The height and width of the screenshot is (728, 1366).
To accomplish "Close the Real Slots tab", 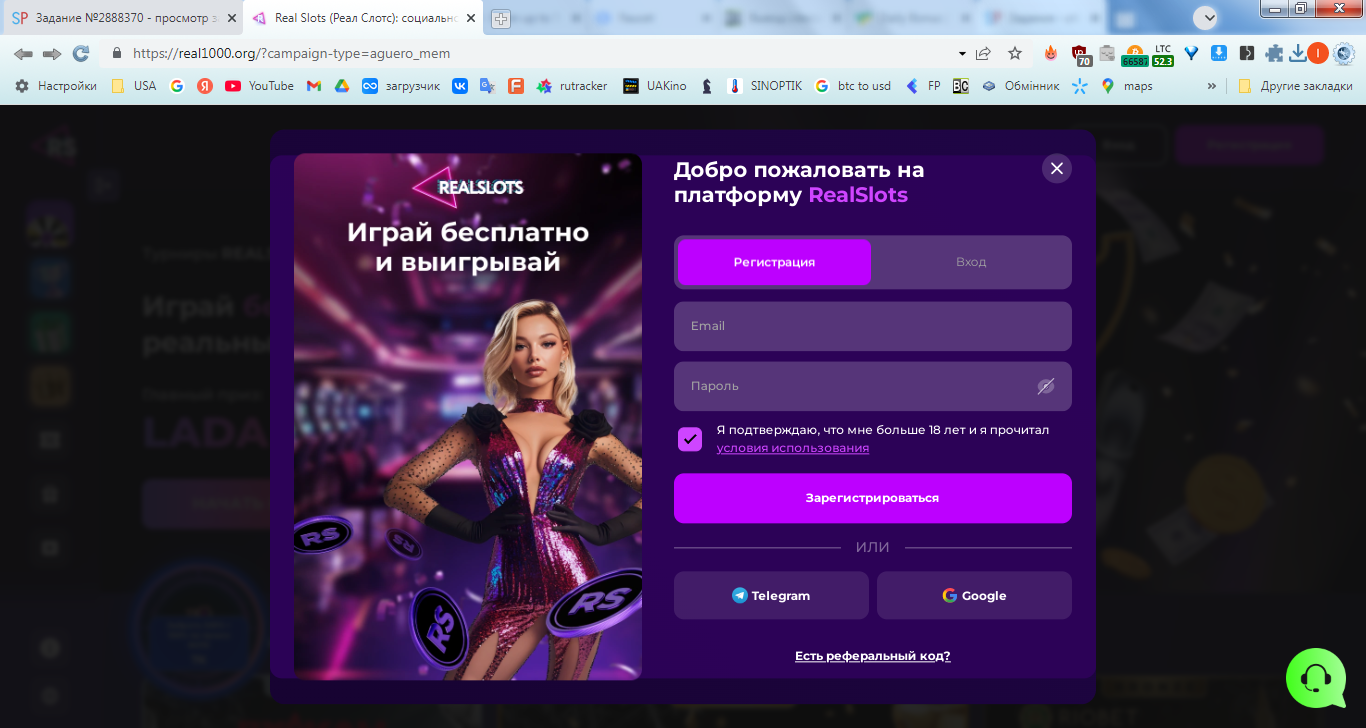I will point(471,18).
